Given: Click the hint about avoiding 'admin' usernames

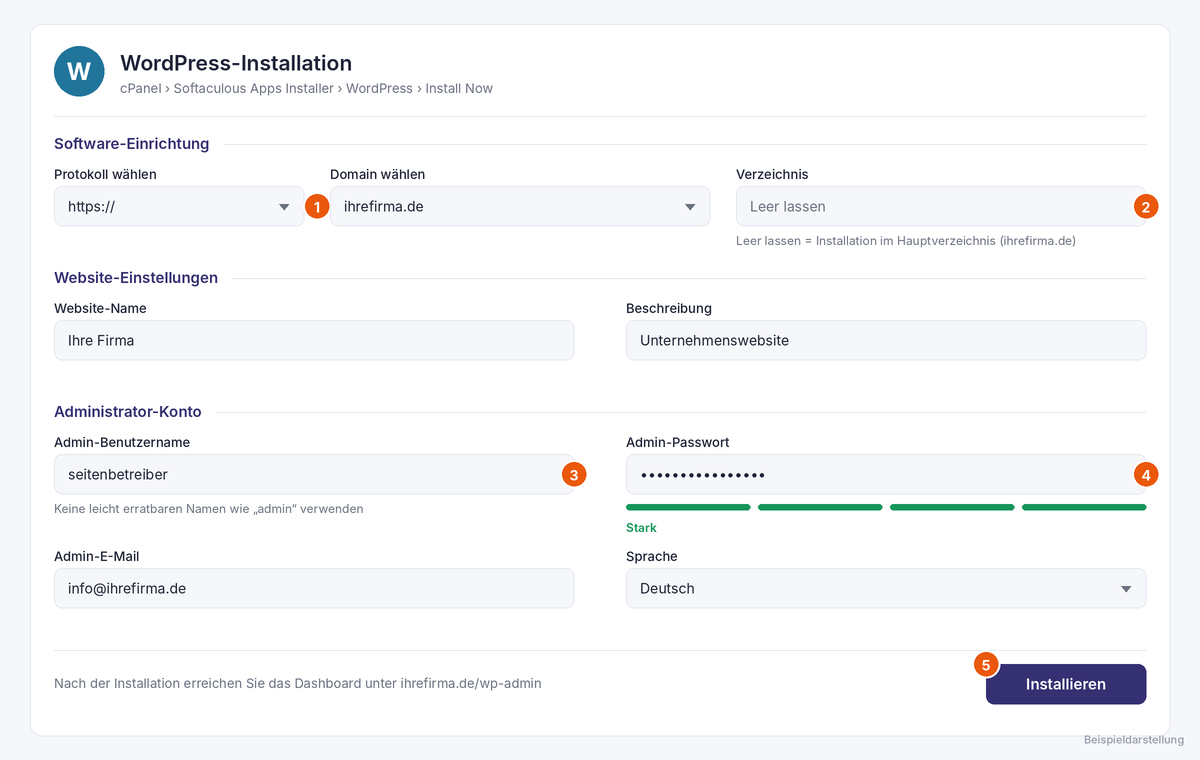Looking at the screenshot, I should (x=209, y=509).
